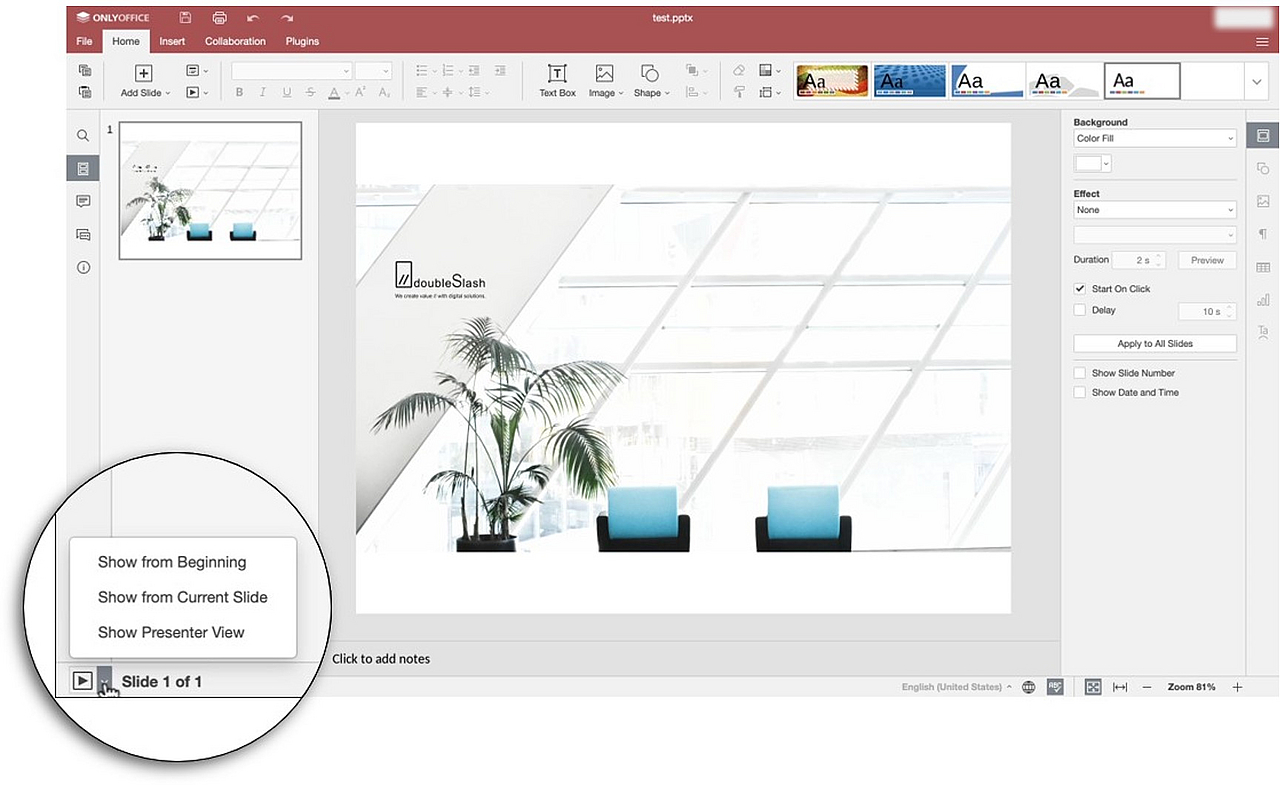1280x785 pixels.
Task: Click the Fit to Width icon
Action: [x=1120, y=687]
